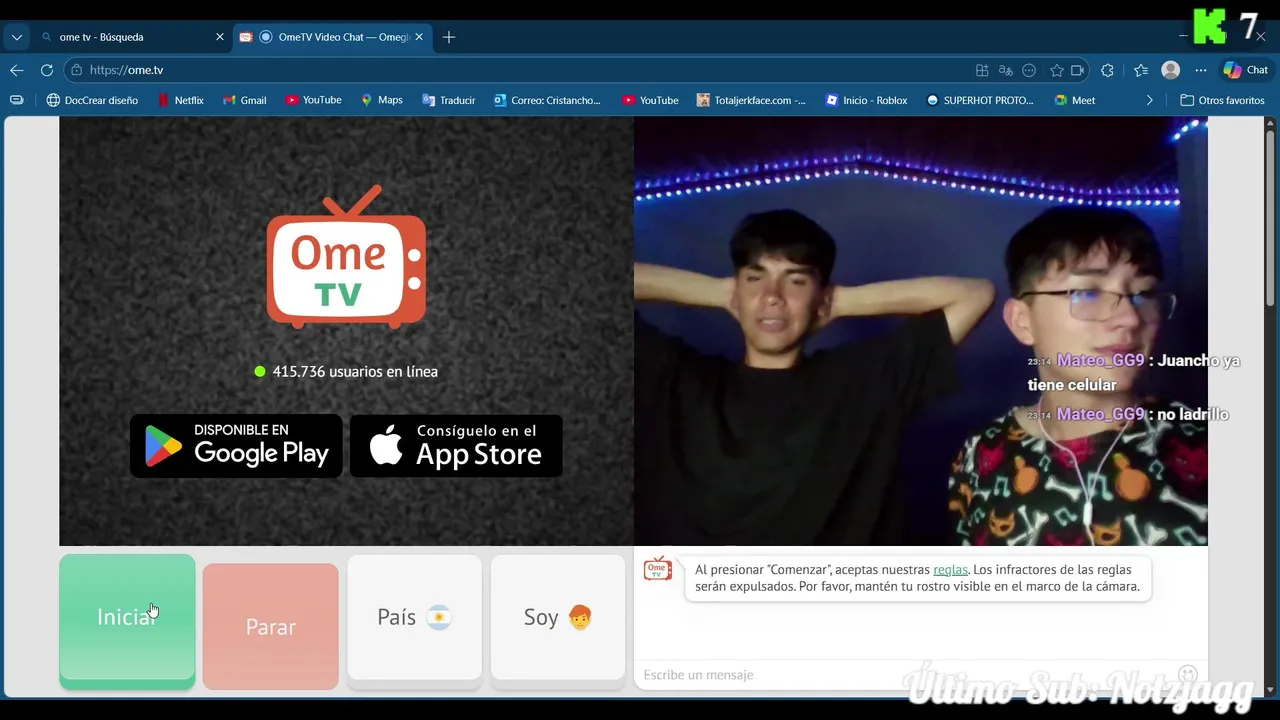
Task: Open a new browser tab
Action: [449, 37]
